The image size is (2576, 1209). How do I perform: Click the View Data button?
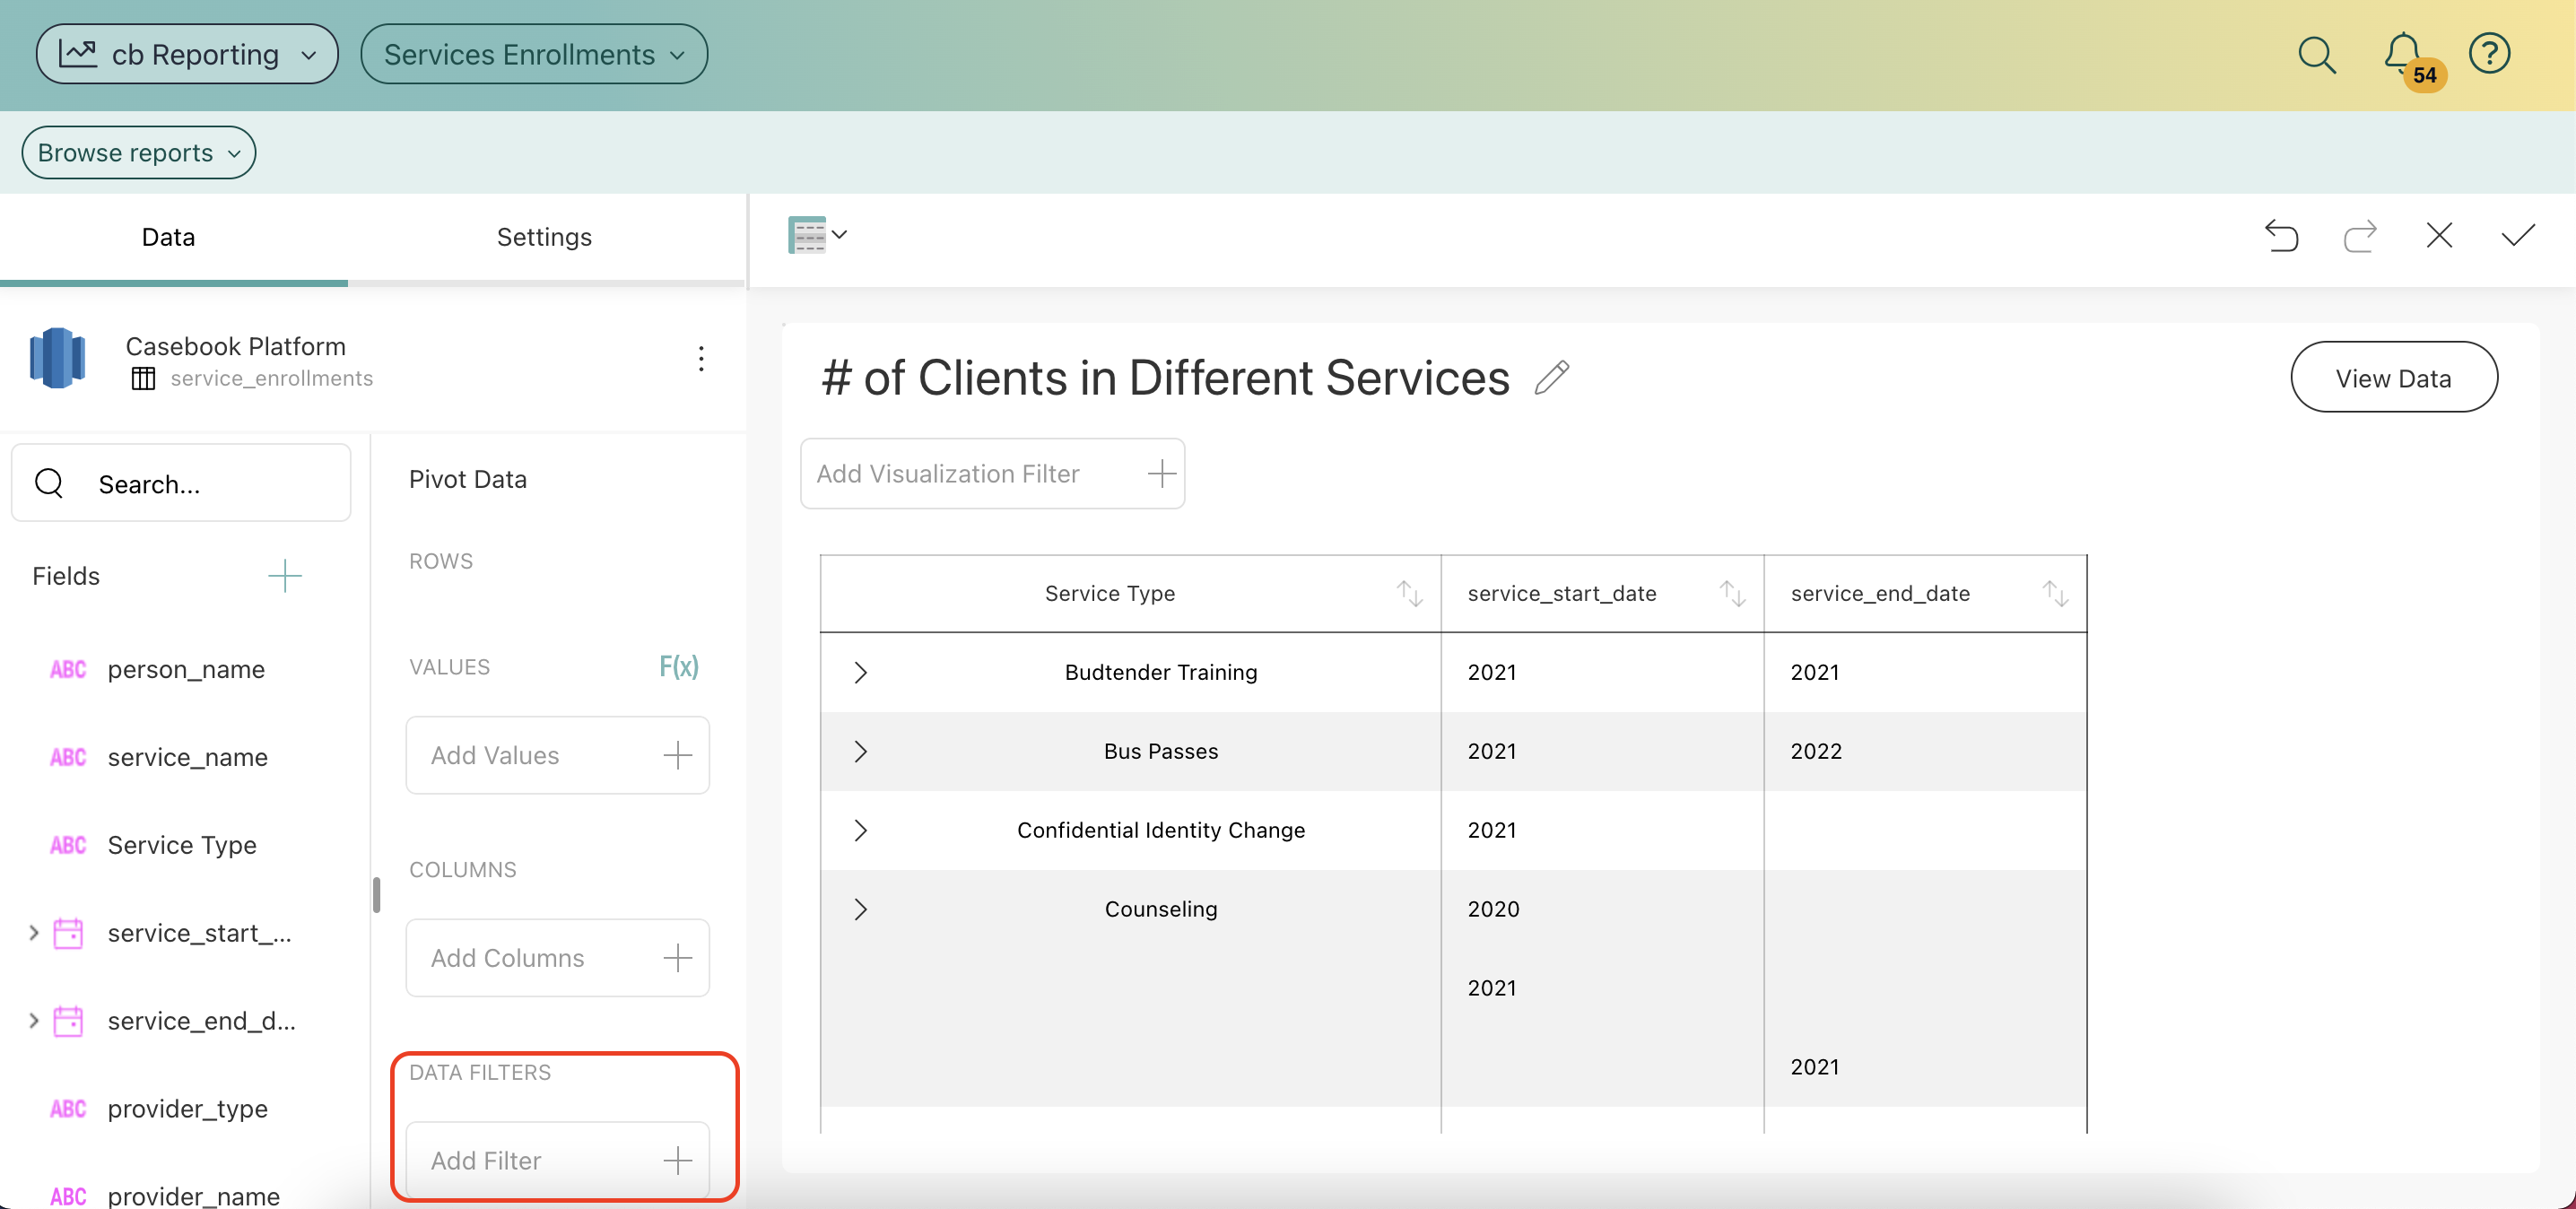2393,378
